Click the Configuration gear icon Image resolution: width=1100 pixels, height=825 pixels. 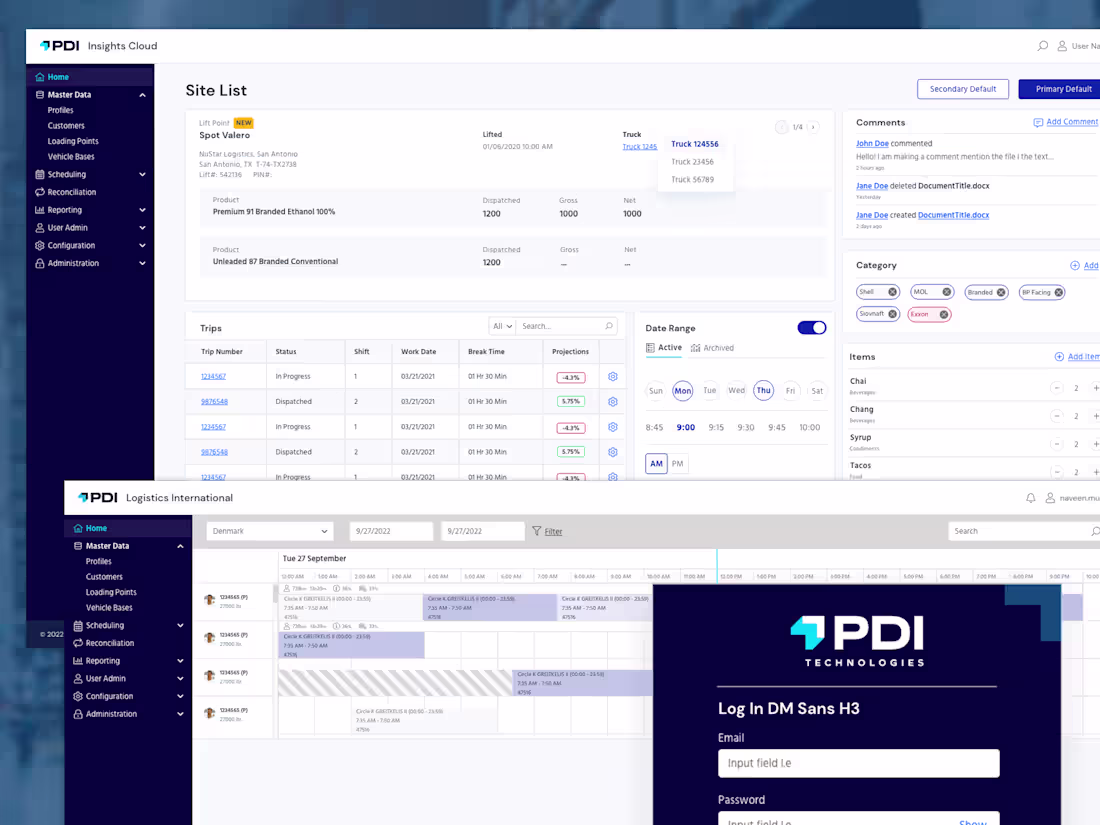38,245
